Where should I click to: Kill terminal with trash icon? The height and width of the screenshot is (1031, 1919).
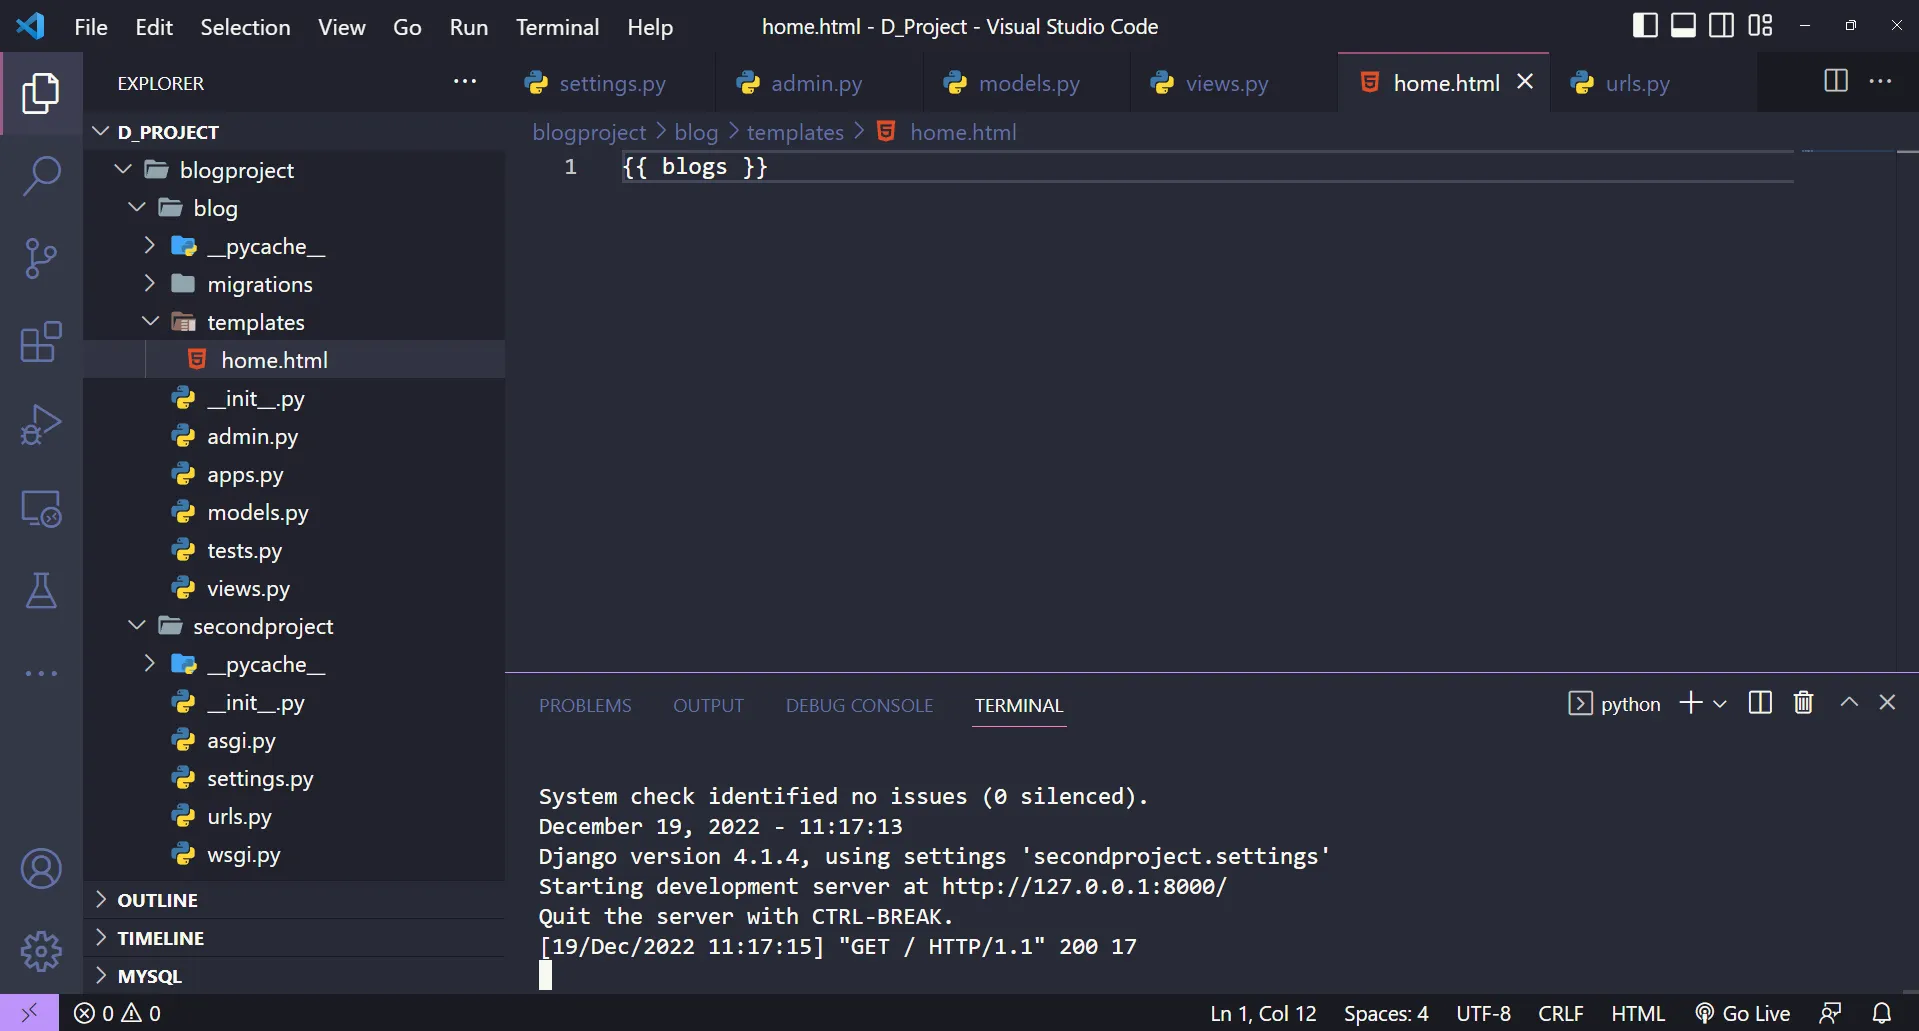1803,703
